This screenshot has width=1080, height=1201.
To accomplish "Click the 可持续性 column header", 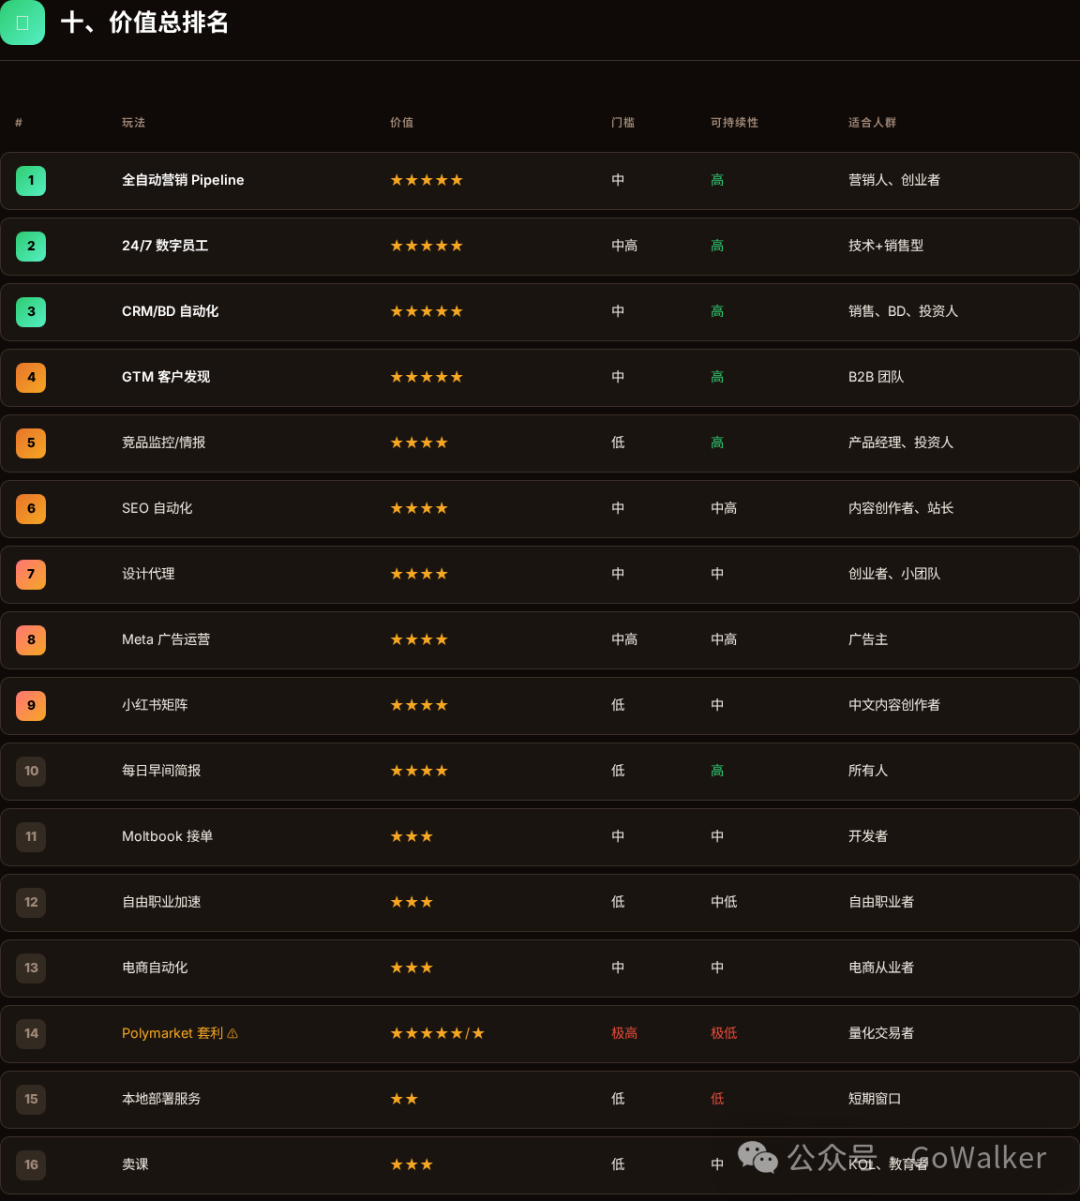I will [735, 123].
